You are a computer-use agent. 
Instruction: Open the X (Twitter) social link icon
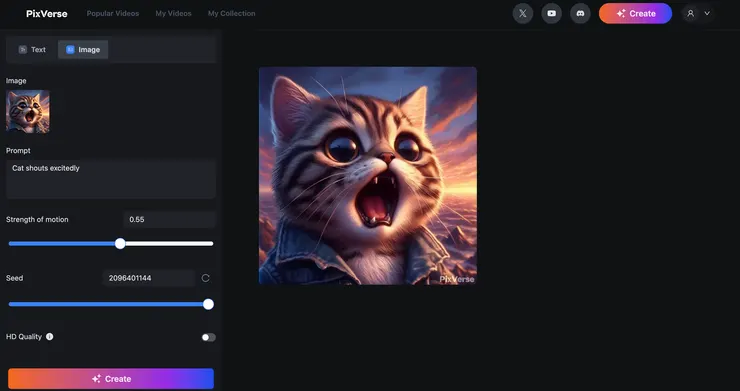click(x=522, y=14)
